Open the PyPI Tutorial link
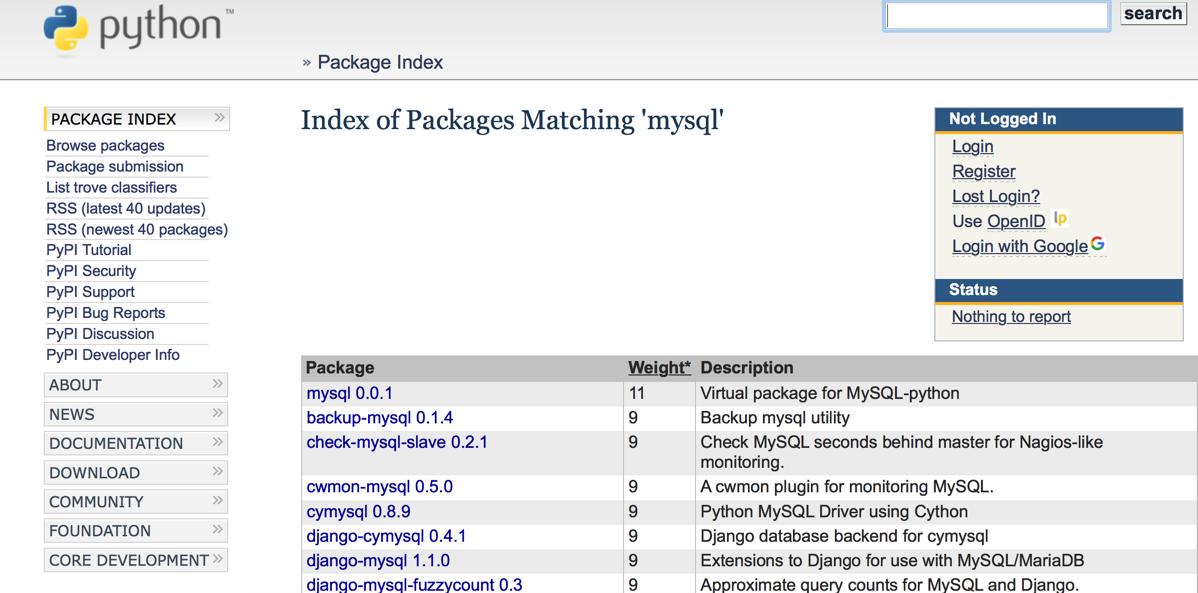 tap(89, 250)
